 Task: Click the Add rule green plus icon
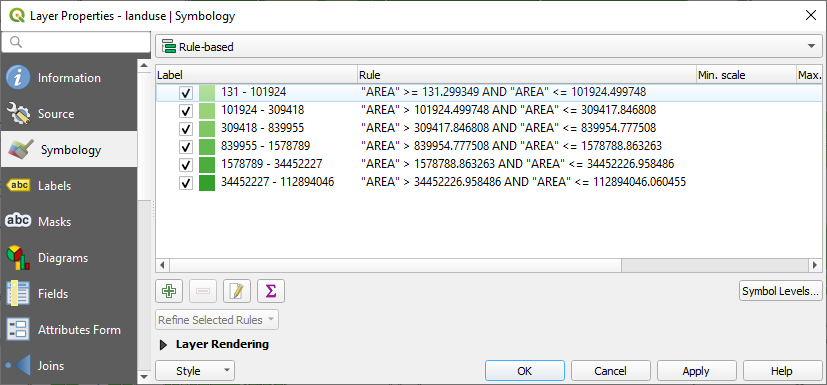169,291
